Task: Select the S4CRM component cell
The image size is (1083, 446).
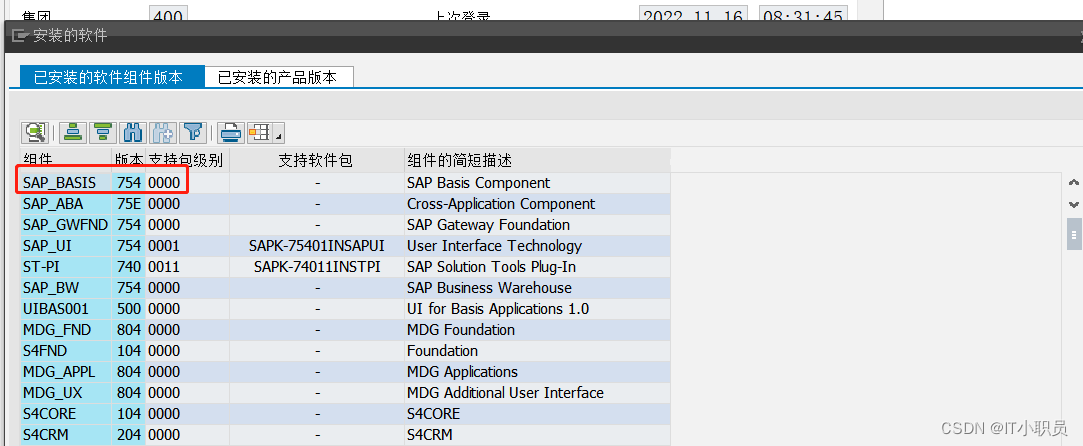Action: pyautogui.click(x=66, y=435)
